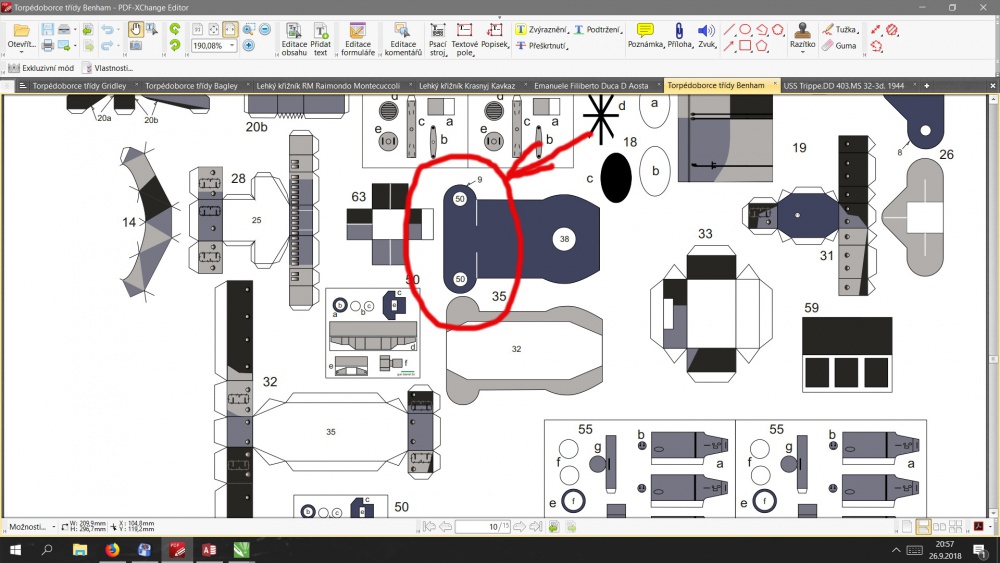This screenshot has height=563, width=1000.
Task: Expand the Možnosti options menu
Action: click(31, 527)
